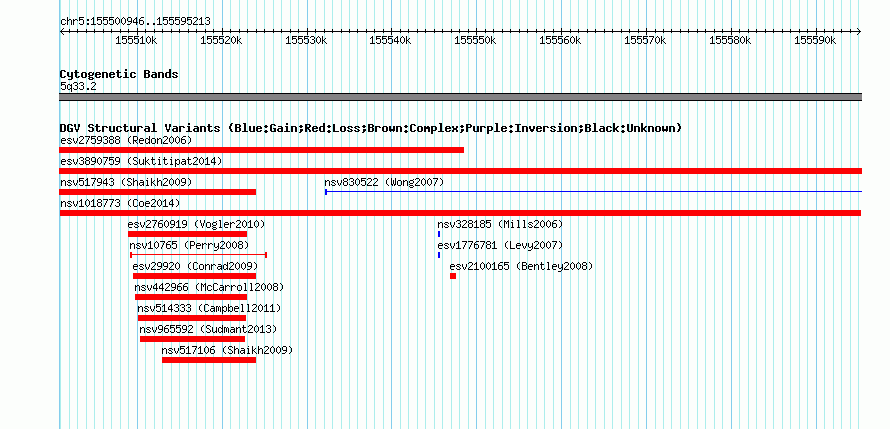Select the nsv442966 red bar
This screenshot has height=429, width=890.
191,297
